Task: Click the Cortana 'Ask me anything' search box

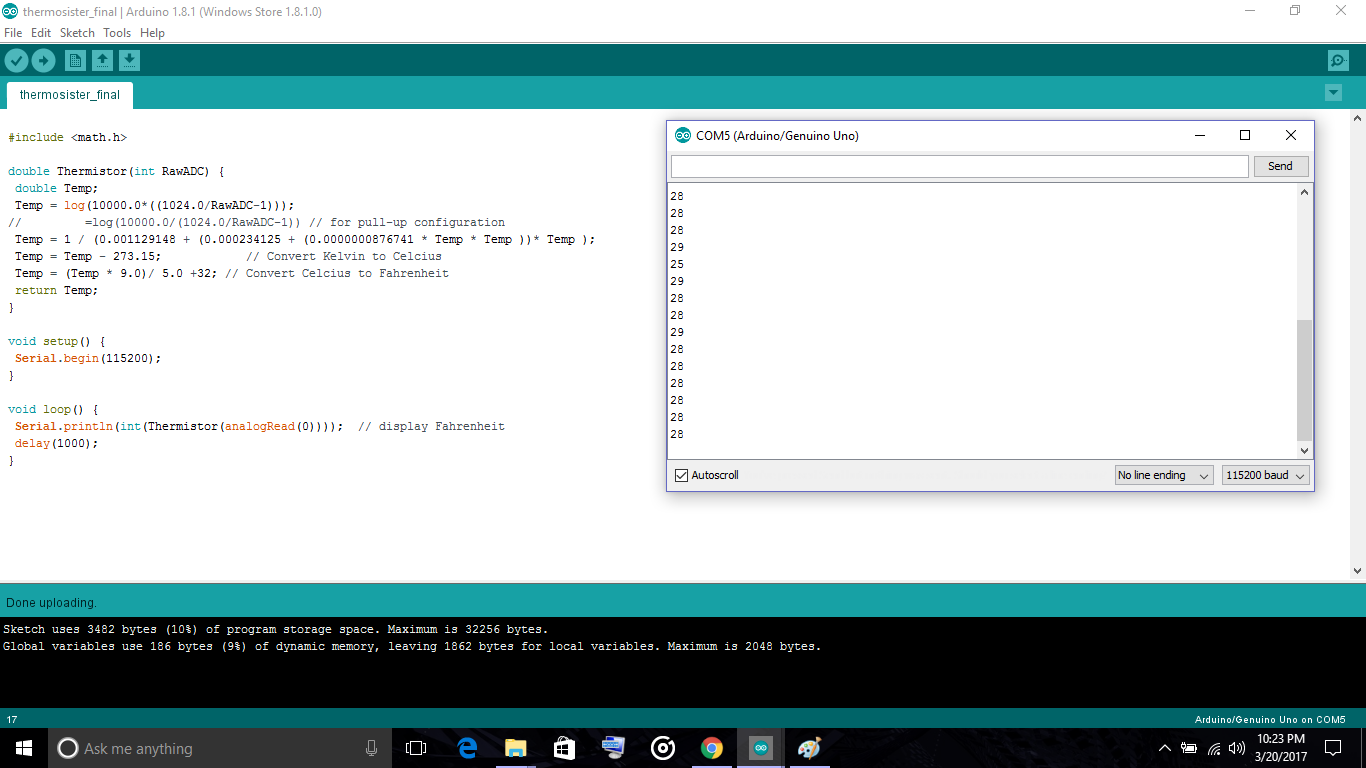Action: (x=220, y=748)
